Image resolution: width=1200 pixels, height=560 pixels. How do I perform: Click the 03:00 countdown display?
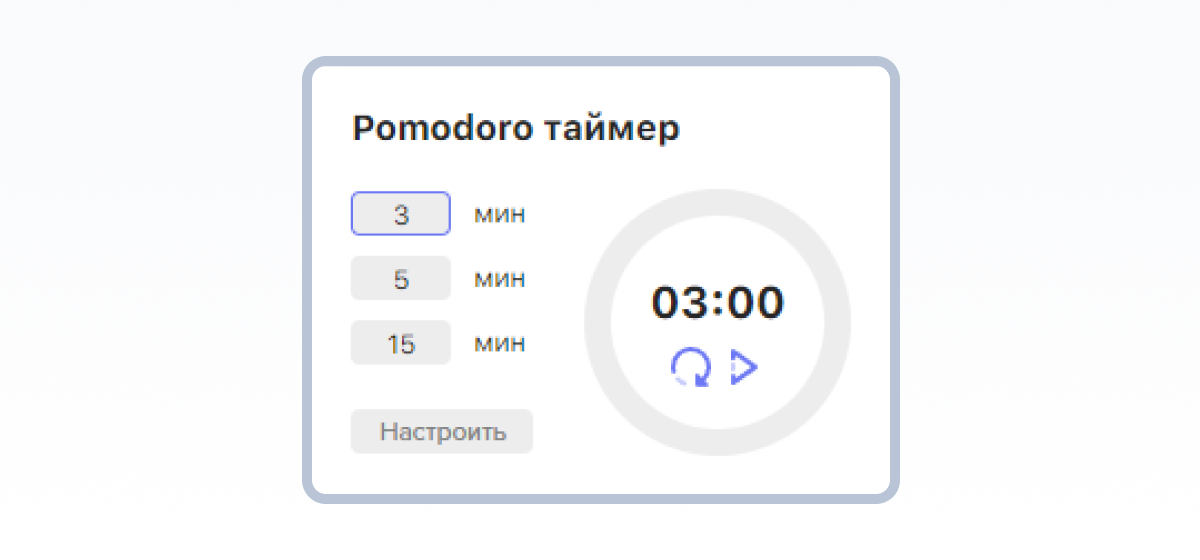click(x=717, y=302)
